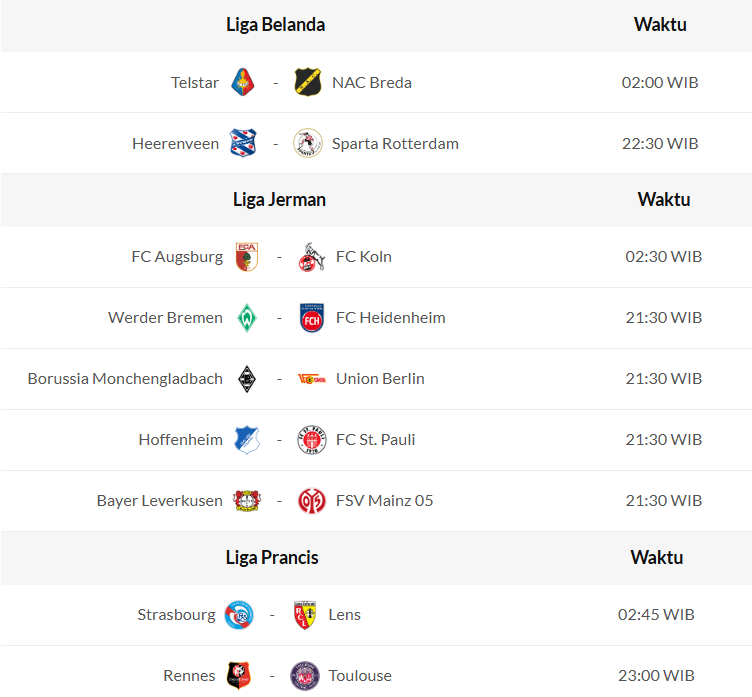
Task: Click the Telstar club logo
Action: click(x=243, y=82)
